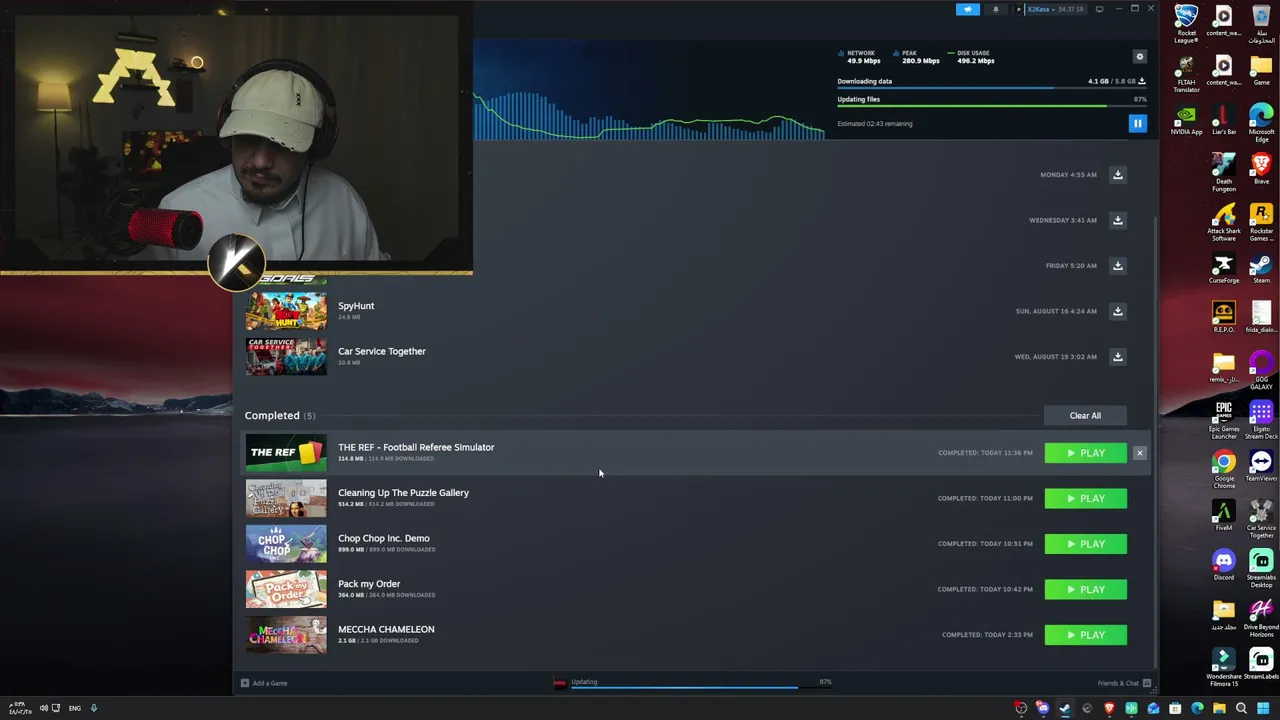
Task: Play Cleaning Up The Puzzle Gallery
Action: pos(1086,499)
